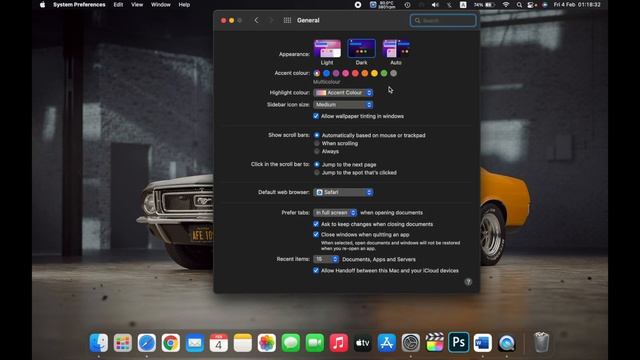
Task: Open the Highlight colour dropdown
Action: (x=343, y=93)
